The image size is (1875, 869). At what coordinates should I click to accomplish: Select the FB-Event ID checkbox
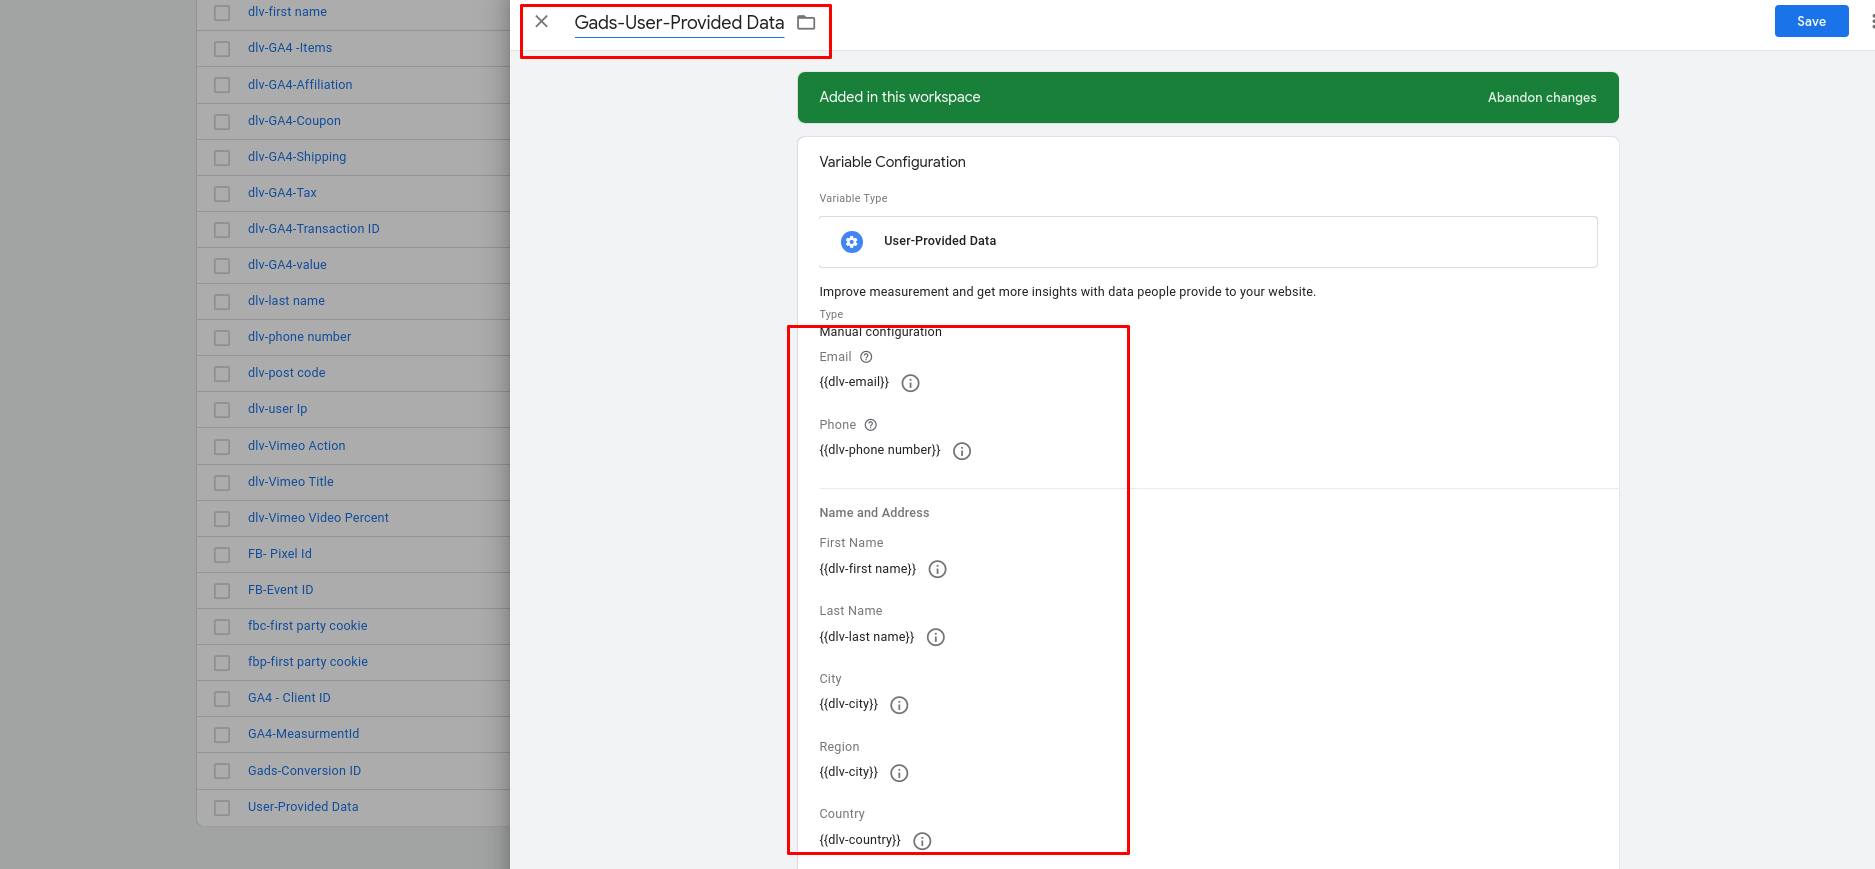(222, 590)
